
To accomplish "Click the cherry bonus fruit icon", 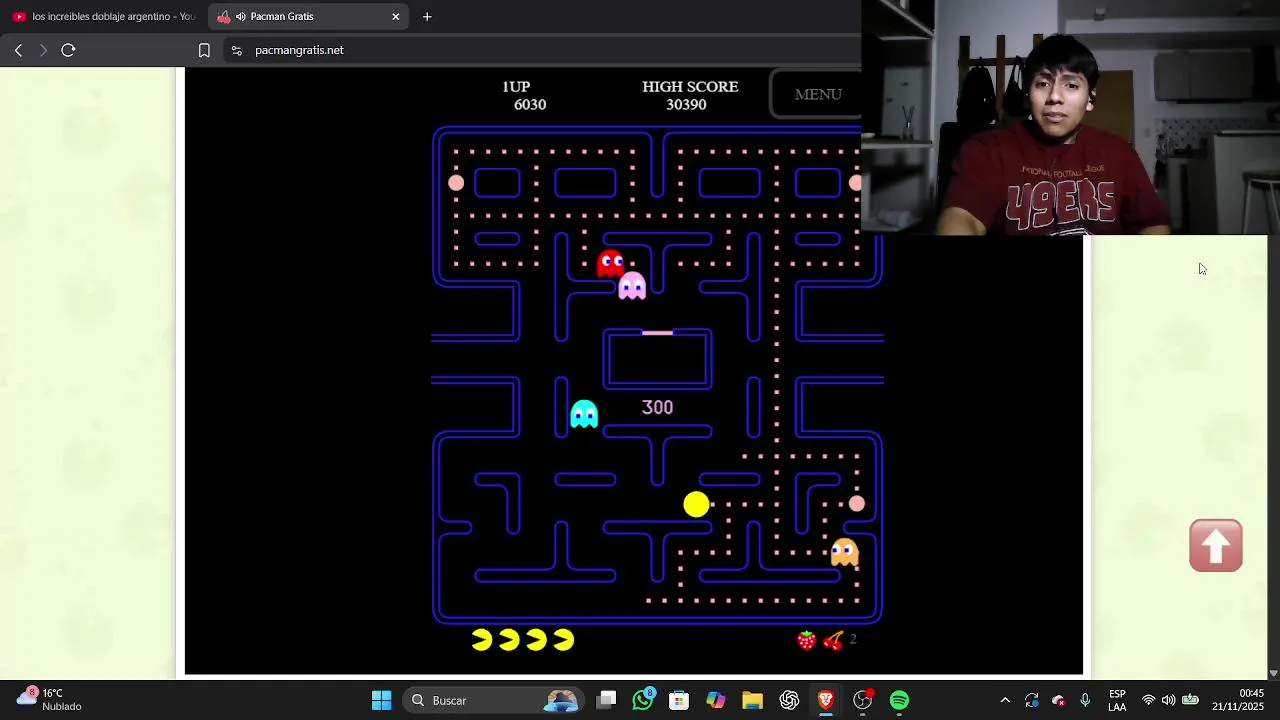I will pos(833,640).
